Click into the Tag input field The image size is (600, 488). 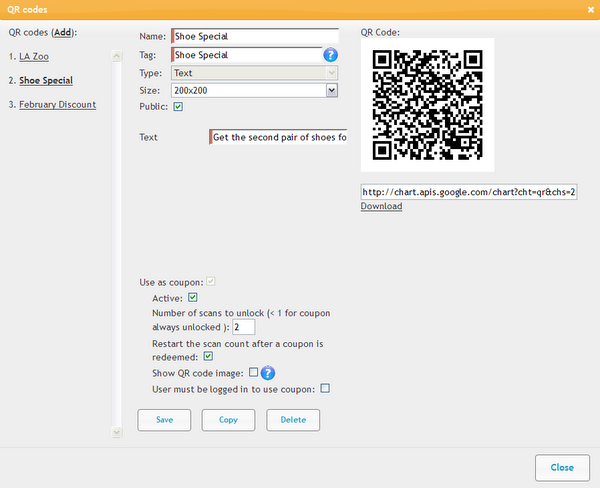tap(247, 55)
